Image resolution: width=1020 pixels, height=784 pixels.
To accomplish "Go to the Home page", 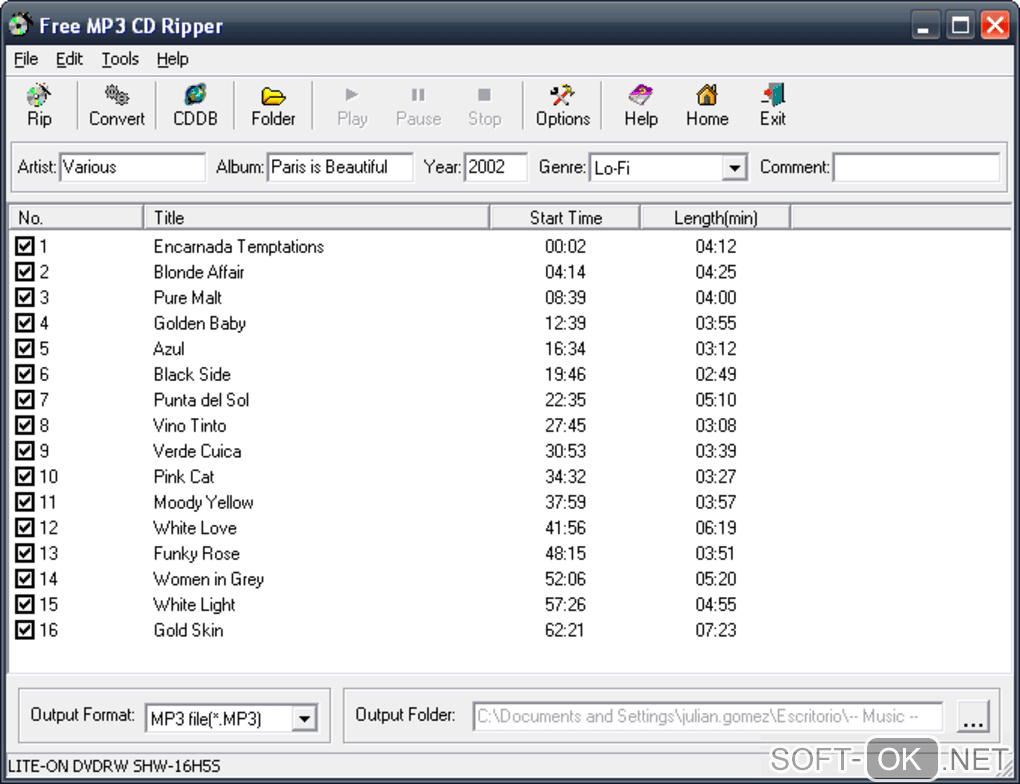I will [x=707, y=105].
